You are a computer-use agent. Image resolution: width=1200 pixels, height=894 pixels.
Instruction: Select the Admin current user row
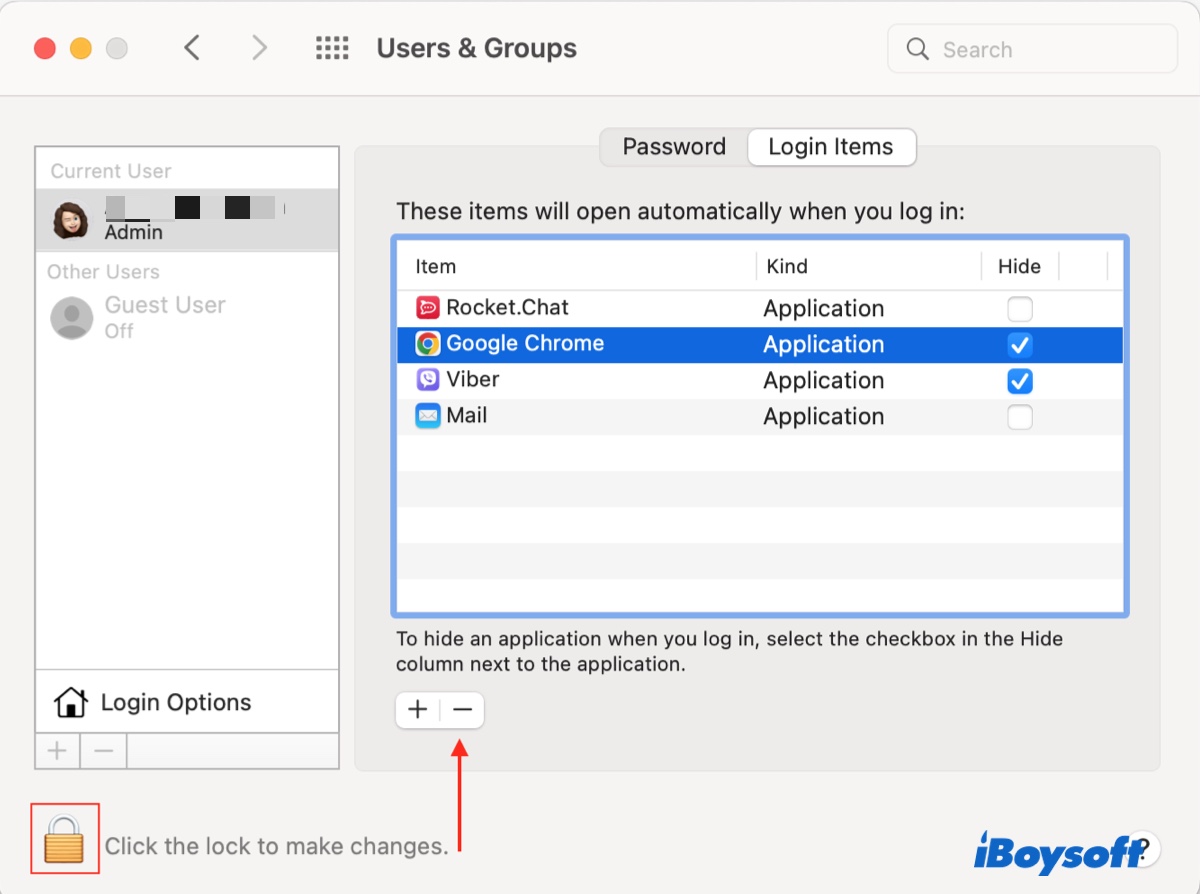coord(187,220)
